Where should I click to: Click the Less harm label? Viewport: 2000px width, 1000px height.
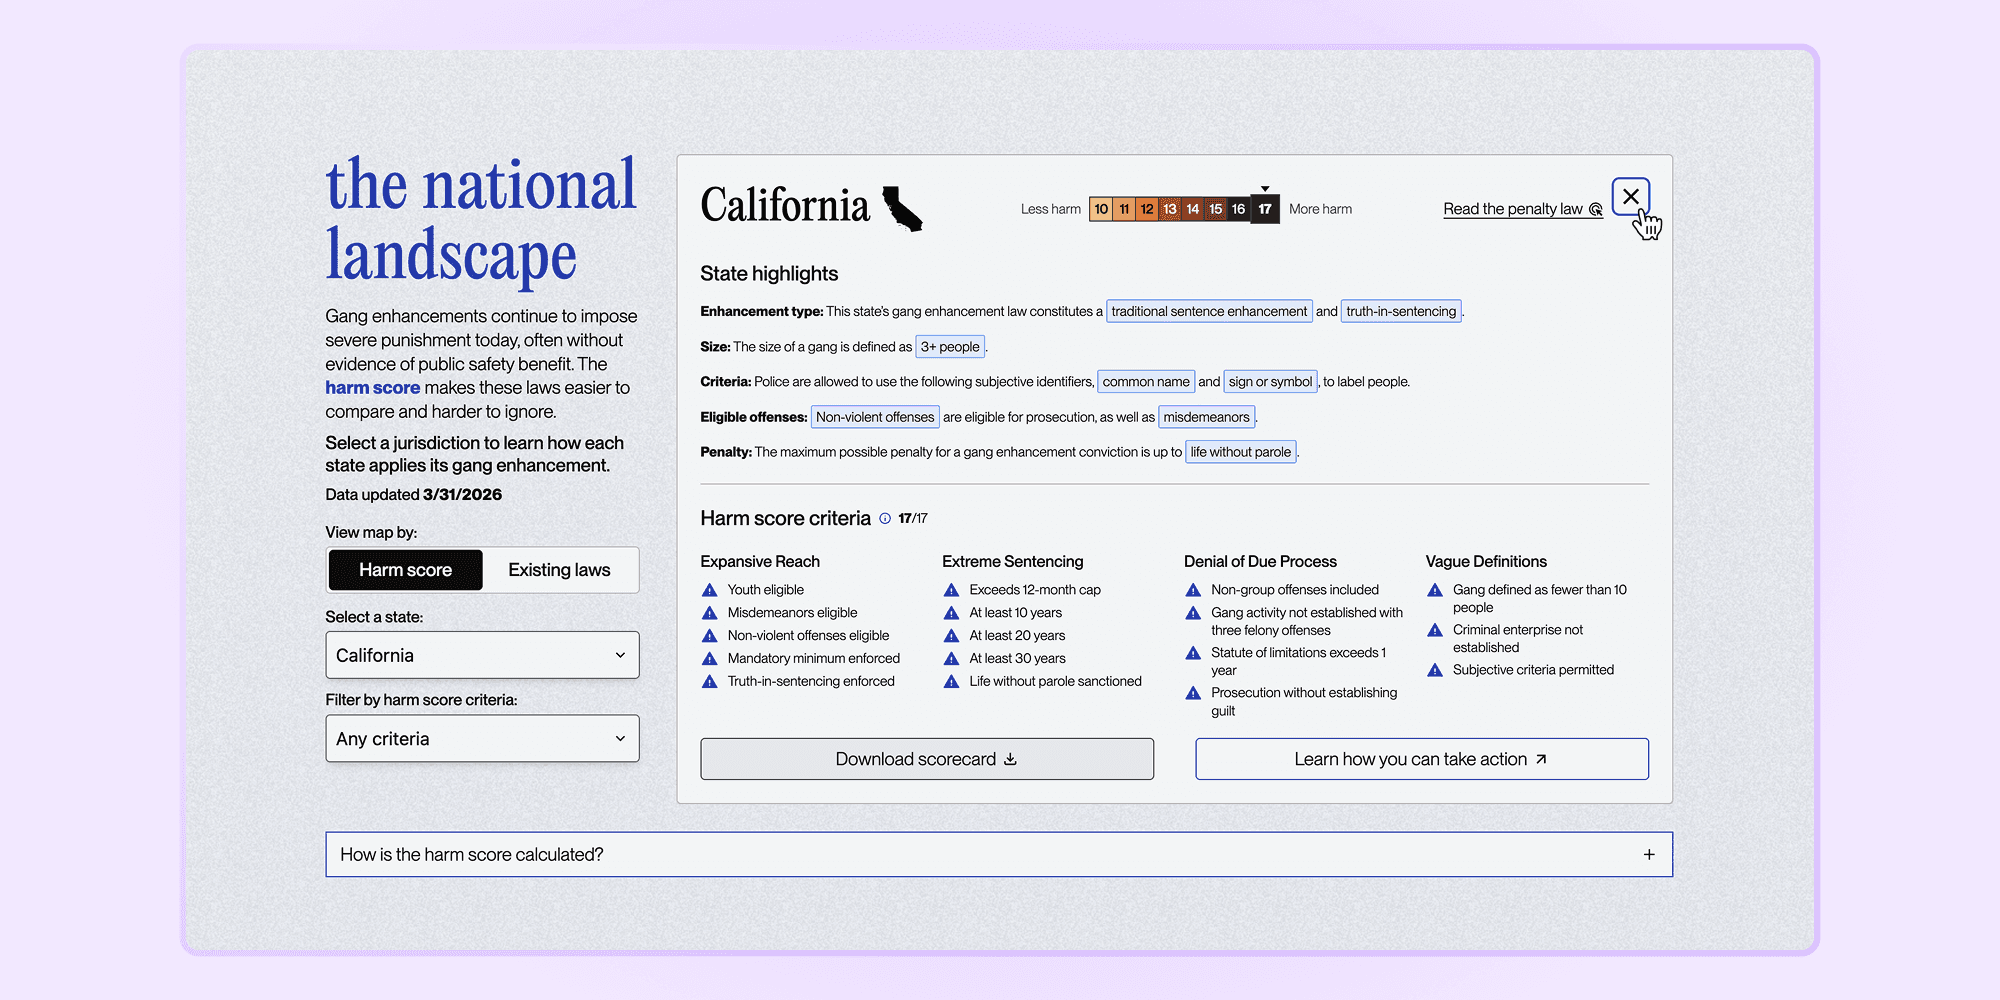tap(1051, 209)
